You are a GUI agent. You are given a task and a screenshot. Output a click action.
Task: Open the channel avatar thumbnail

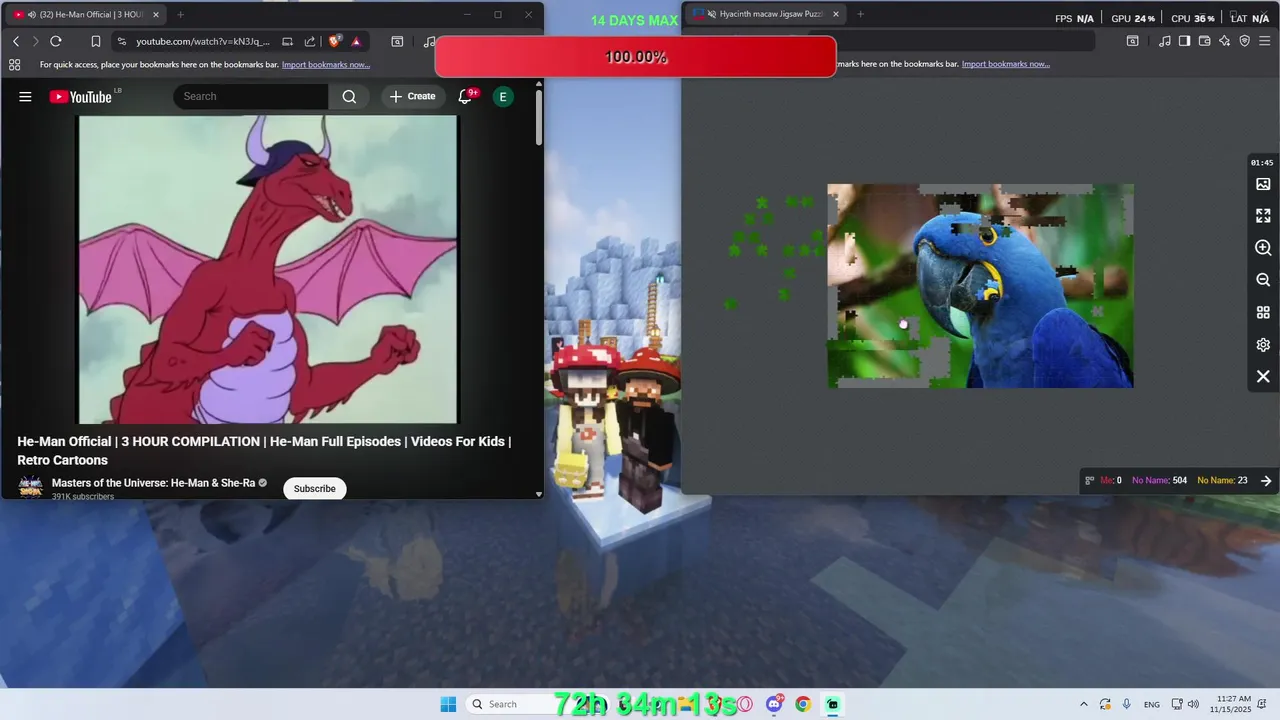pos(31,488)
